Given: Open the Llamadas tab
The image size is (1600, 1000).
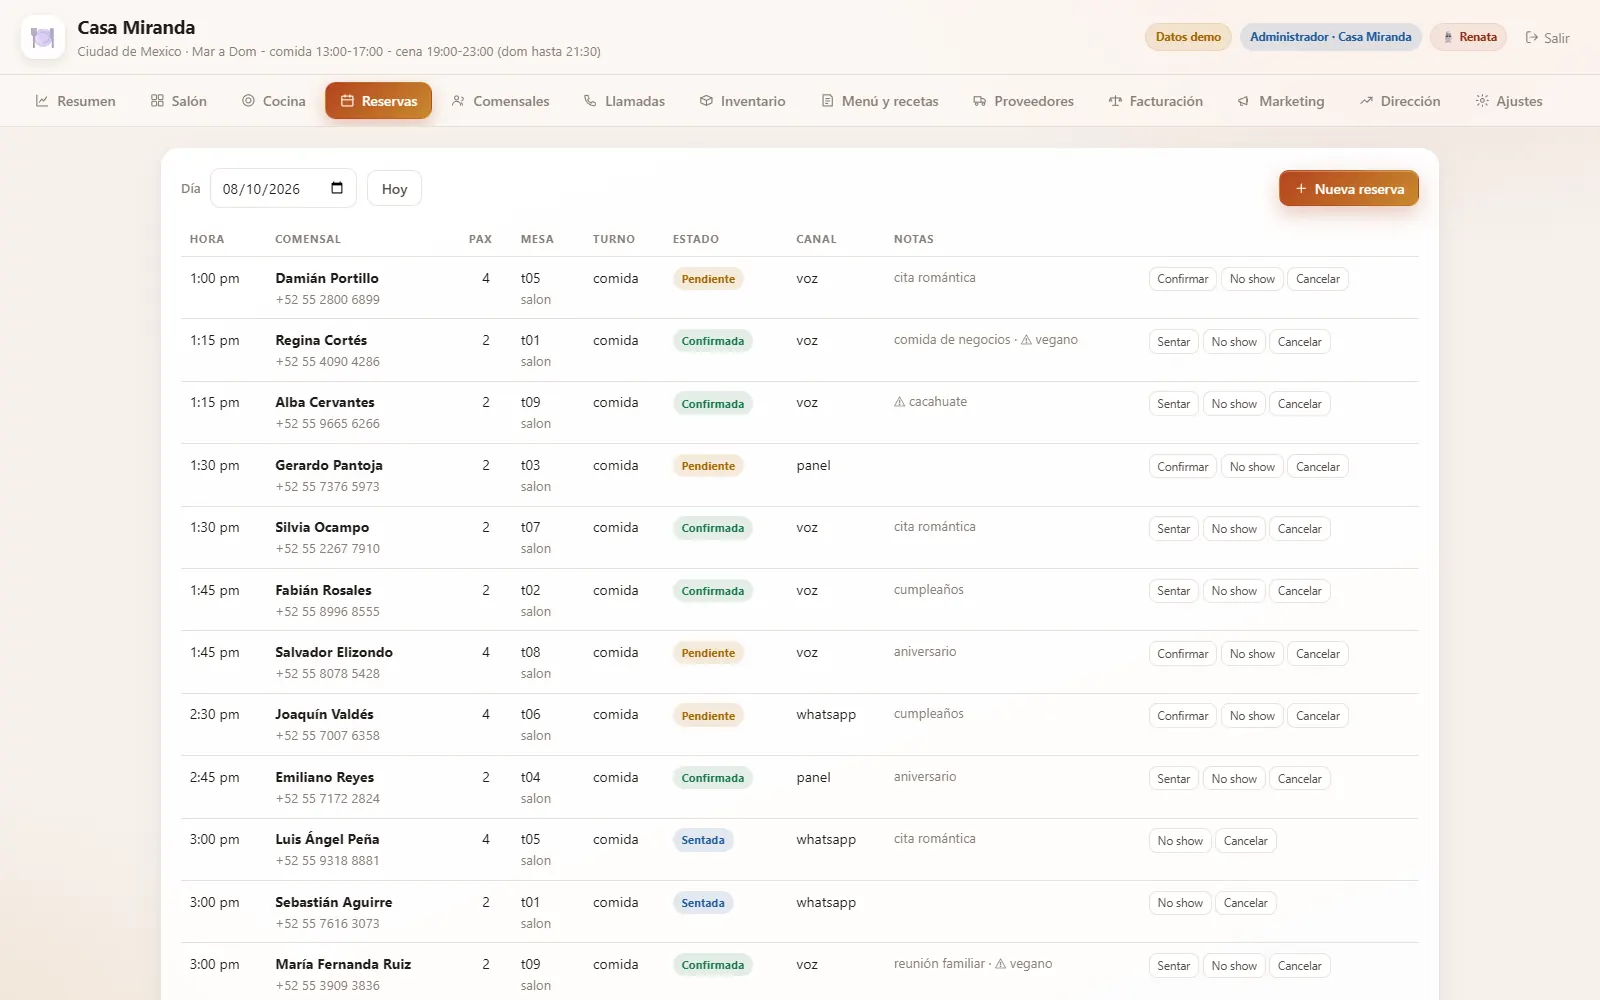Looking at the screenshot, I should [624, 101].
